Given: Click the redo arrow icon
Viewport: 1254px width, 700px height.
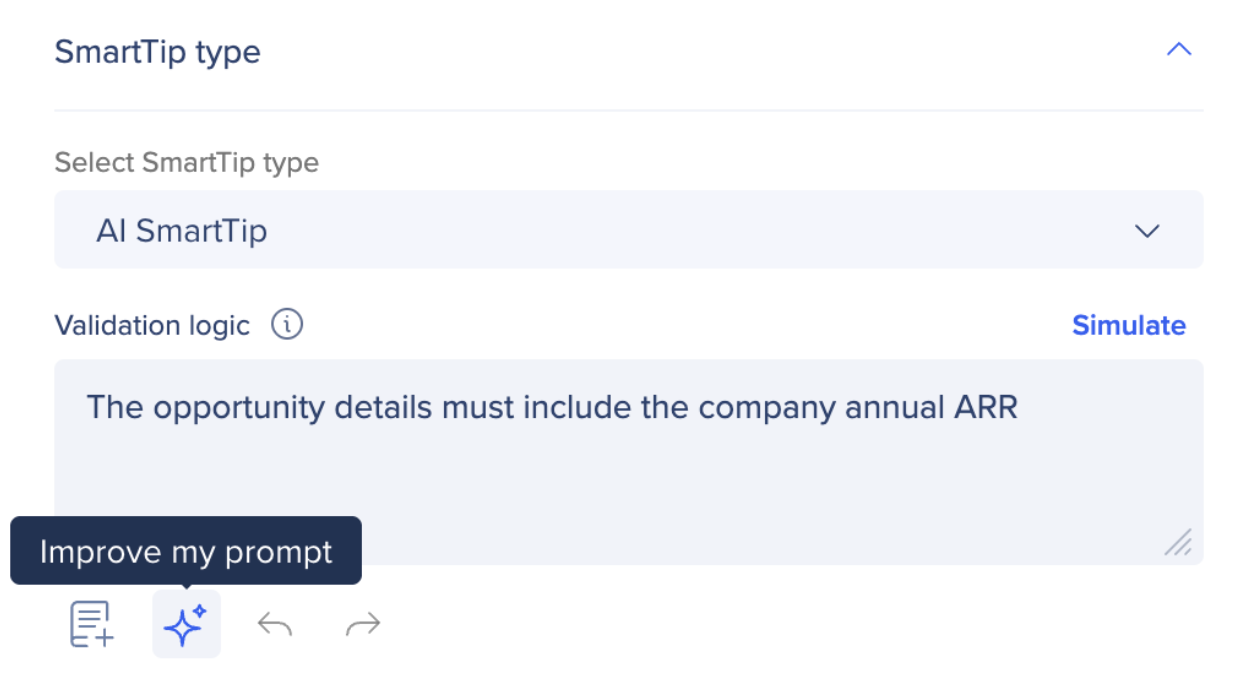Looking at the screenshot, I should 362,625.
